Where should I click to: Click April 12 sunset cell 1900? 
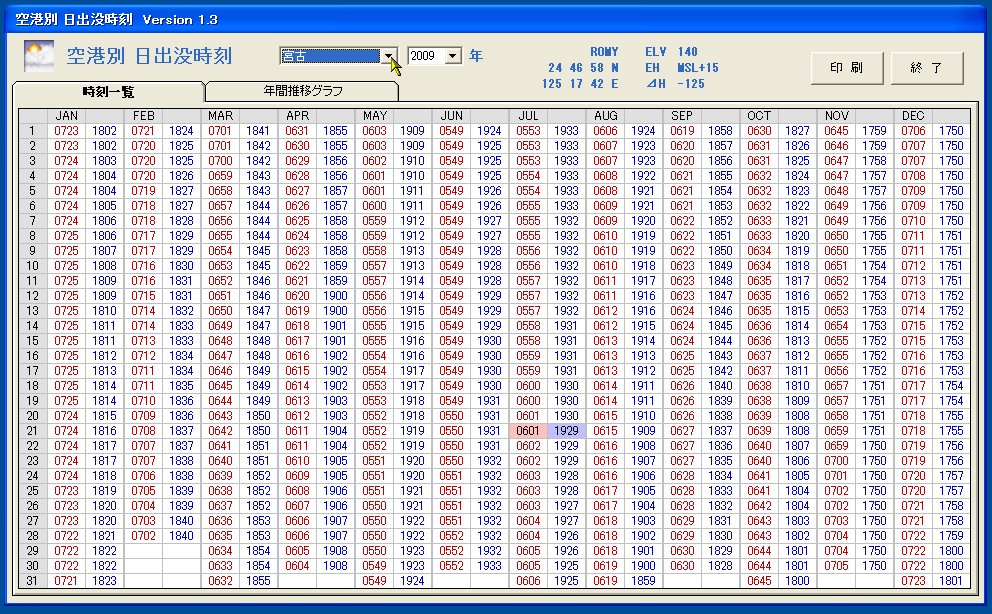335,296
